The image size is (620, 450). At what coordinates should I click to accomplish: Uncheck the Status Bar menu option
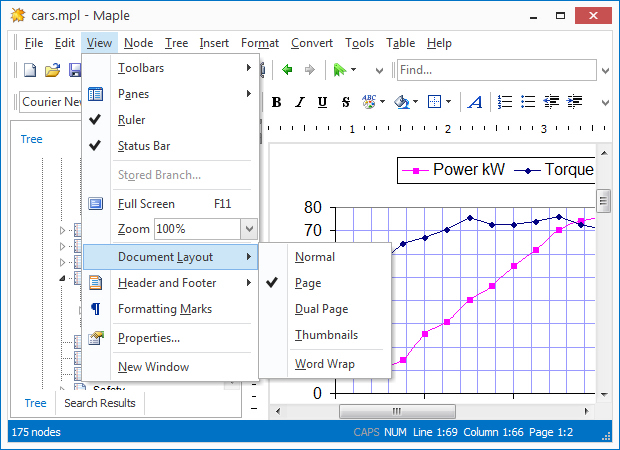point(143,146)
